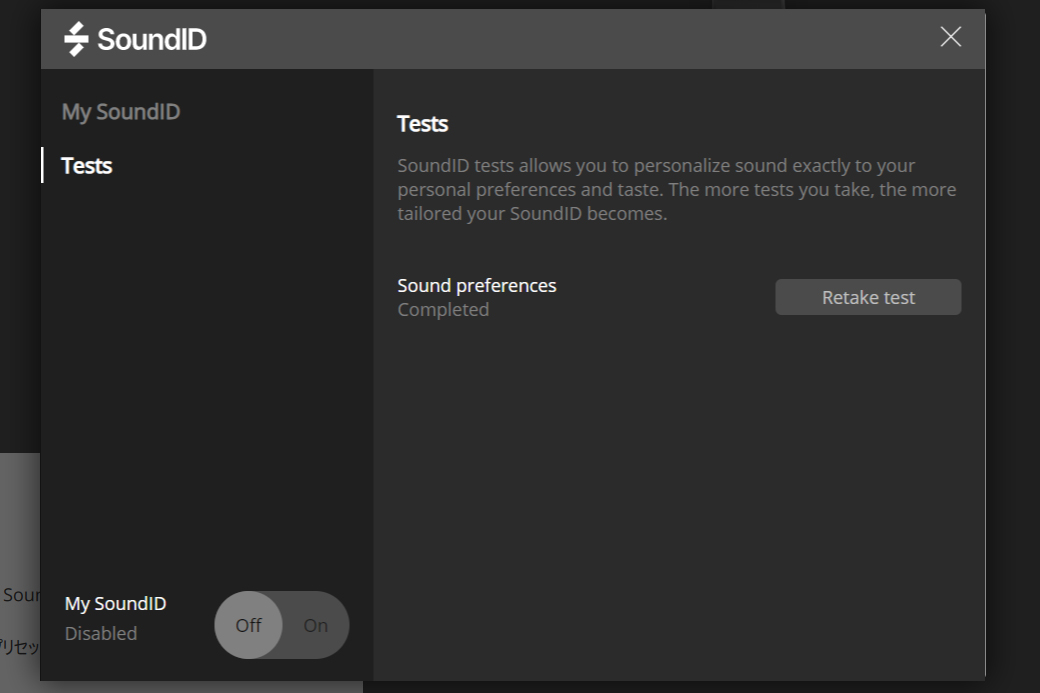Click the Completed status under Sound preferences
Image resolution: width=1040 pixels, height=693 pixels.
point(443,310)
